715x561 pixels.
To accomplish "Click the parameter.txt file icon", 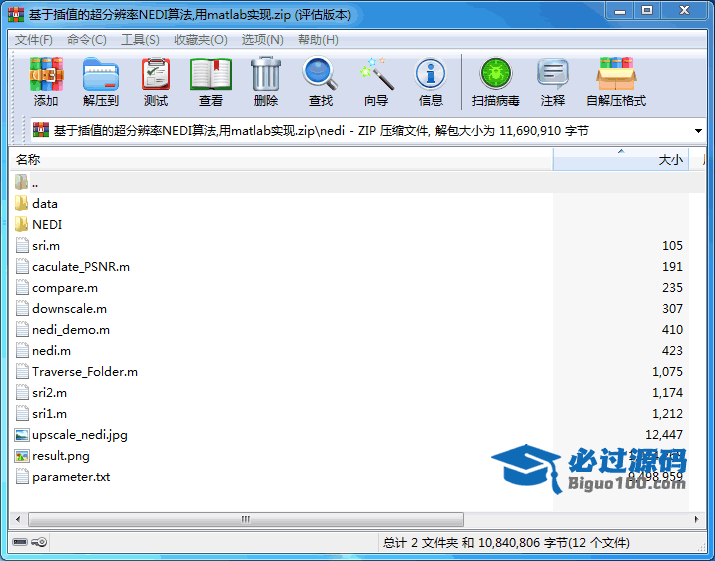I will coord(22,477).
